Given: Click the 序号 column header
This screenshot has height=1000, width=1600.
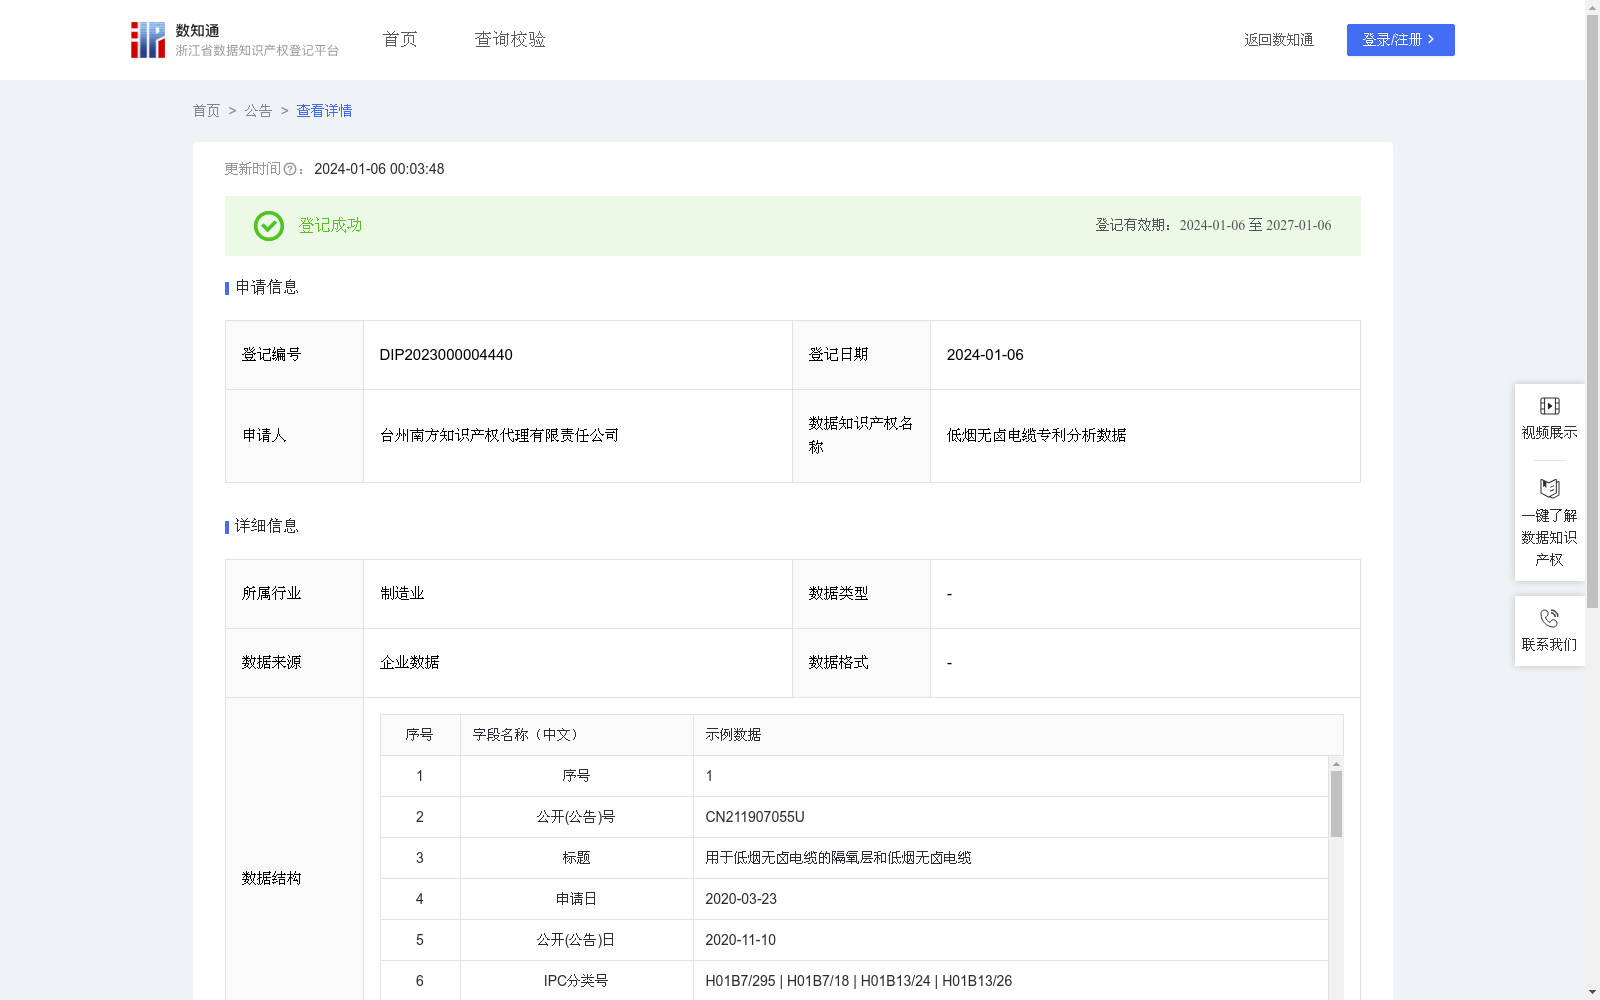Looking at the screenshot, I should click(x=419, y=735).
